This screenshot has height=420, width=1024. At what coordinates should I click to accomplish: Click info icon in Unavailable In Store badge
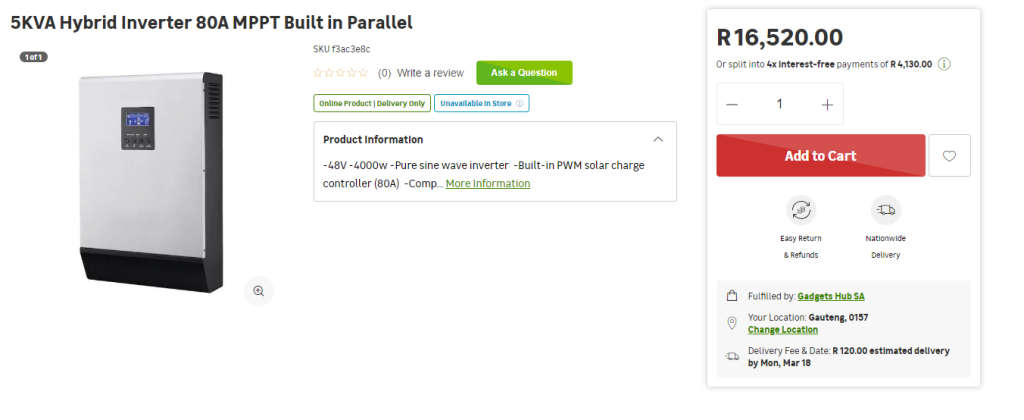519,103
